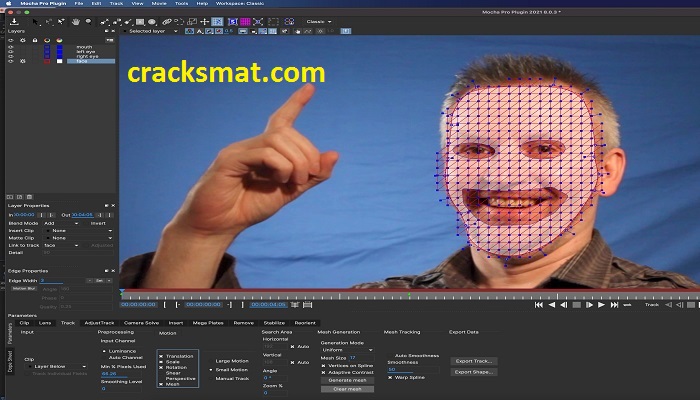The image size is (700, 400).
Task: Choose the Create Rectangle shape tool
Action: [140, 21]
